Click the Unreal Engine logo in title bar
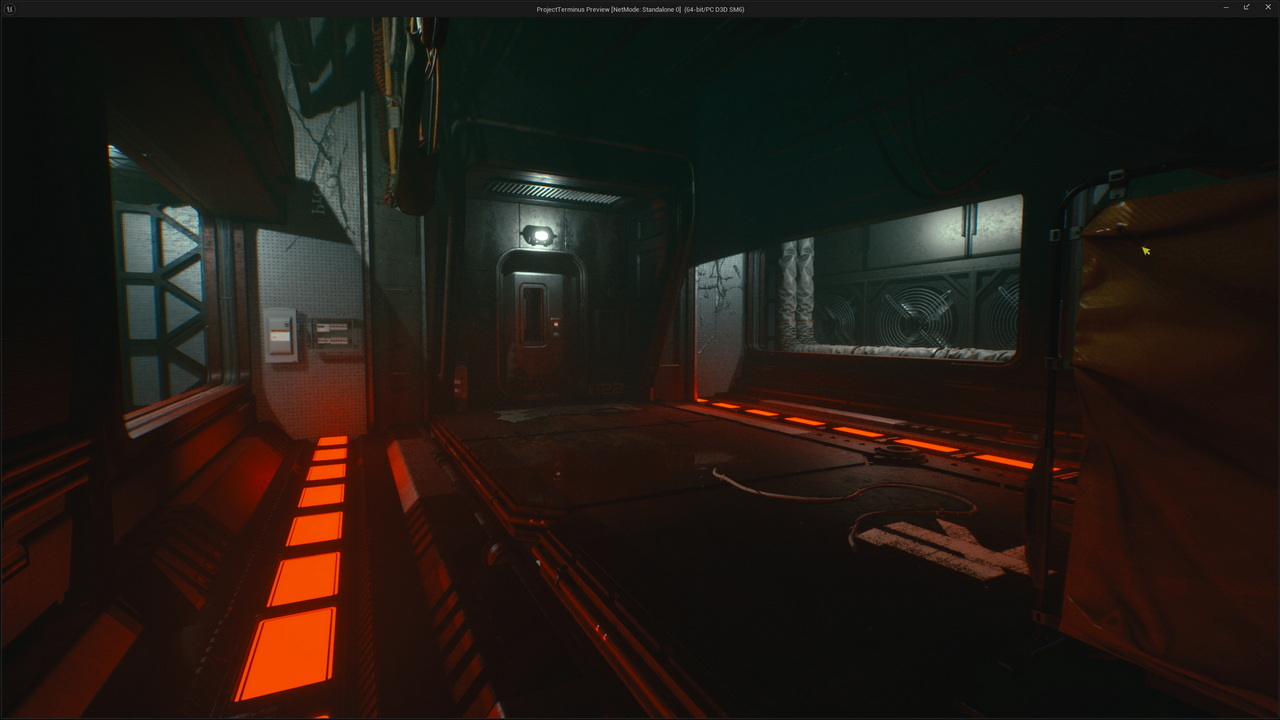 (8, 8)
